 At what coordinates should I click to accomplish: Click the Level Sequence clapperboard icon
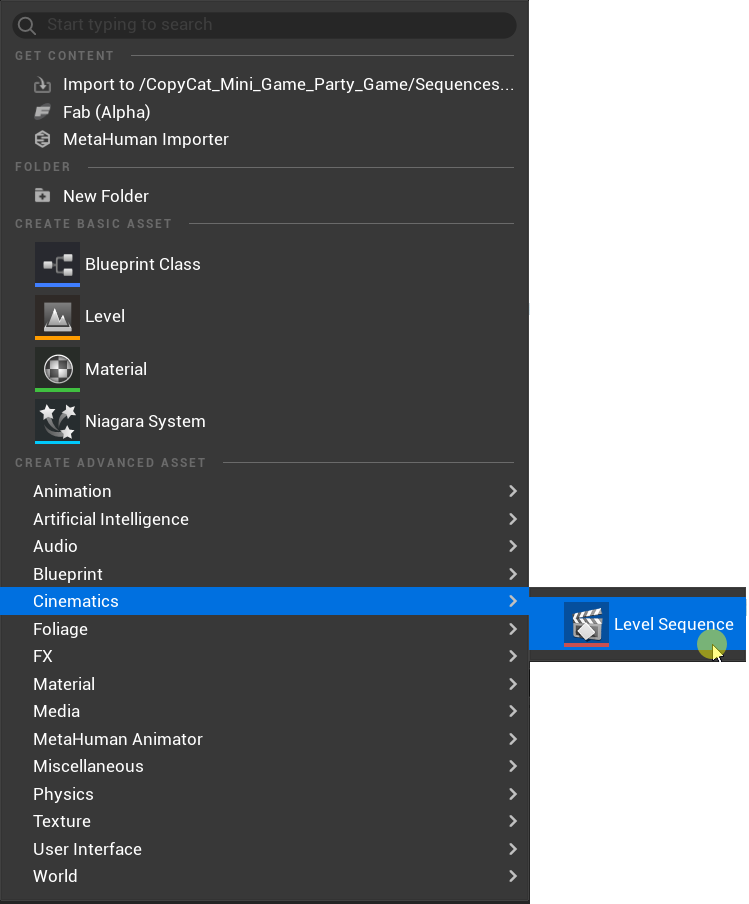586,624
